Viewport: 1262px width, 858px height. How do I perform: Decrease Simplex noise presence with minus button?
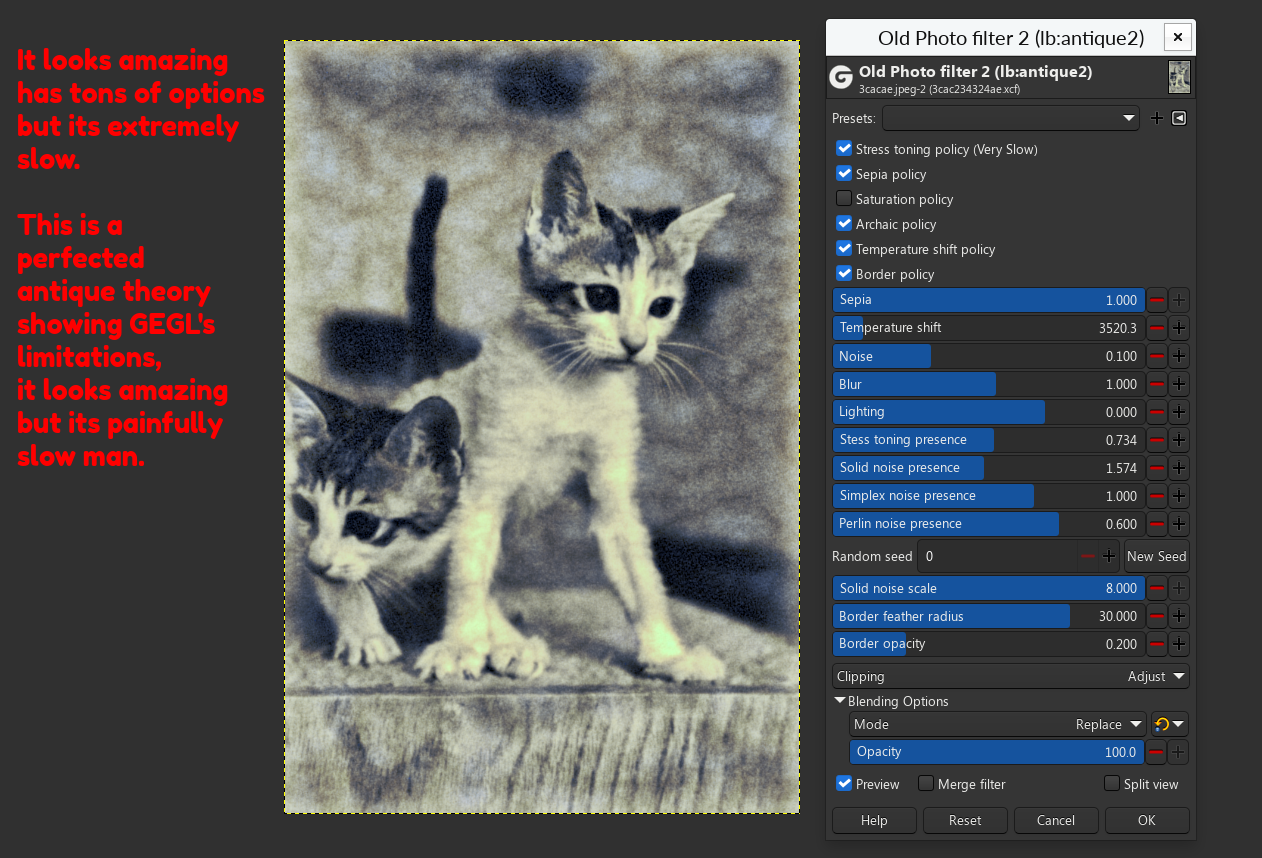coord(1156,496)
